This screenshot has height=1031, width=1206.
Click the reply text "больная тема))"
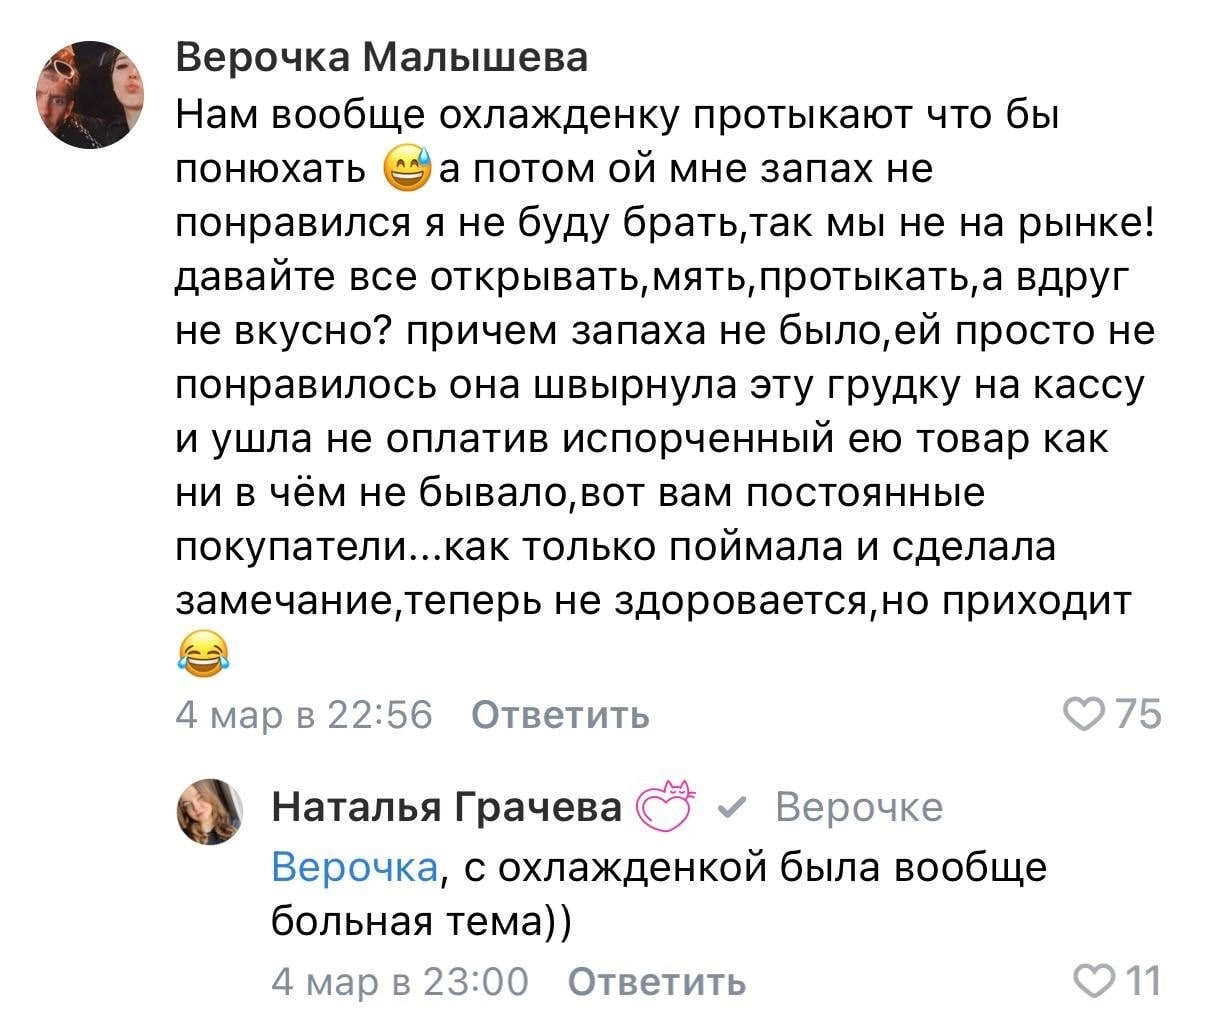421,920
